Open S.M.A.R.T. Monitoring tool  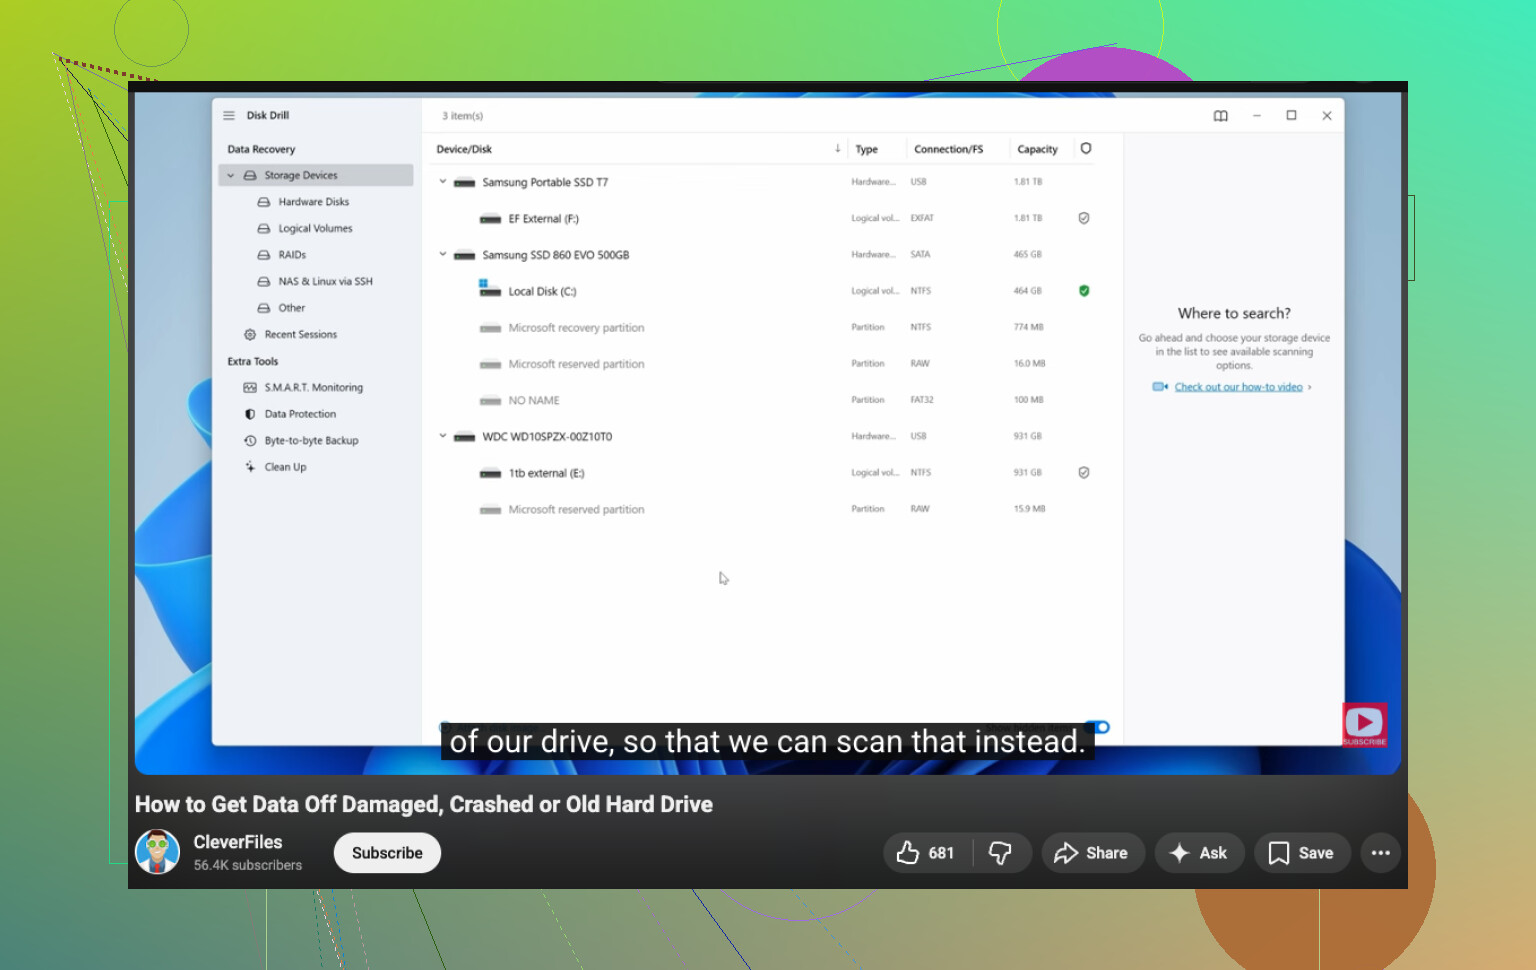pyautogui.click(x=313, y=388)
